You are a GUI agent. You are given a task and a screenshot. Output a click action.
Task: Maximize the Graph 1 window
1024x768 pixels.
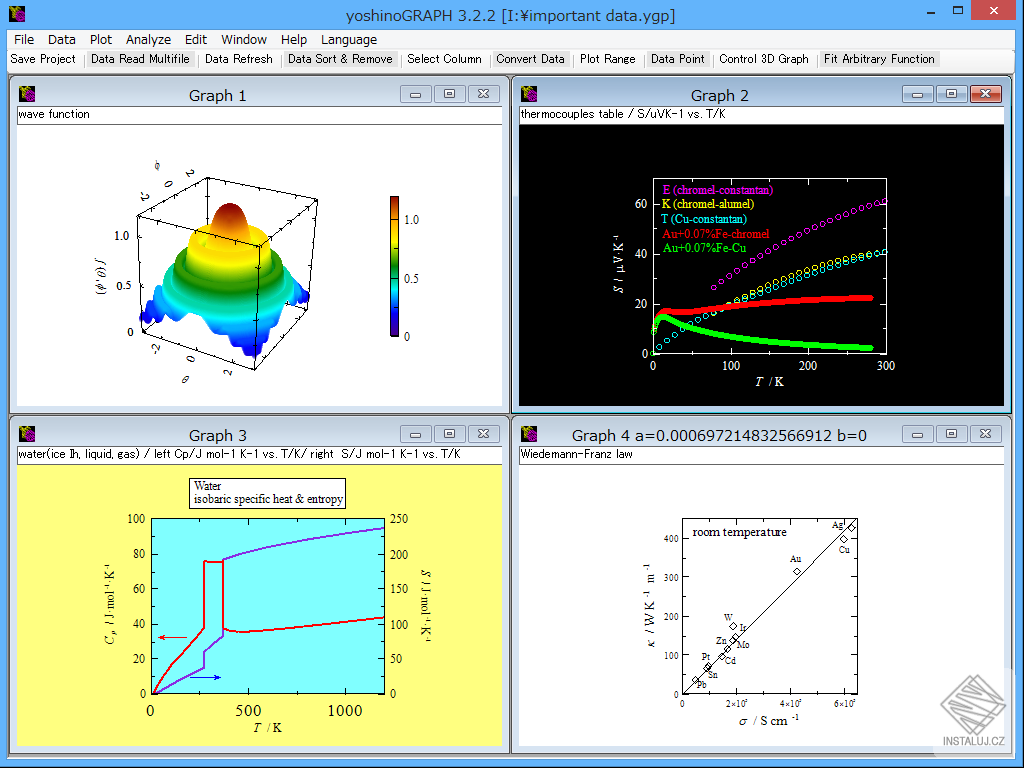[x=449, y=94]
